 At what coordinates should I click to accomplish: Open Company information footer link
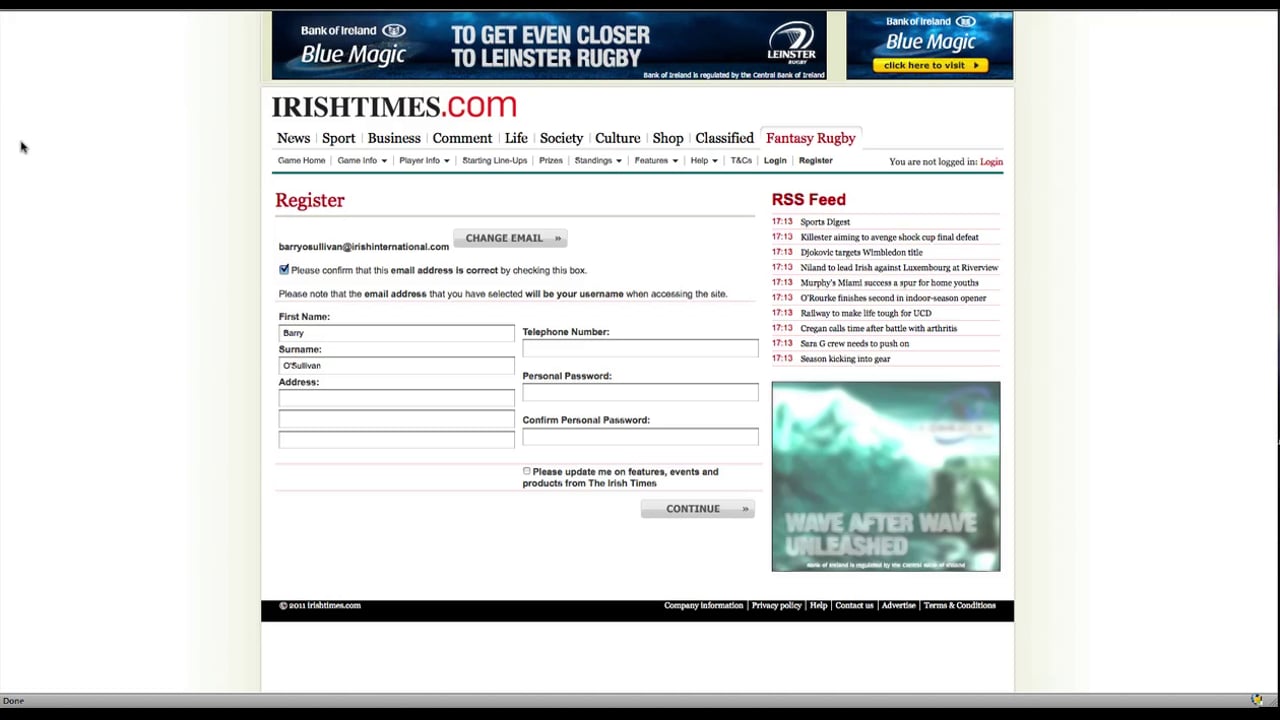[703, 605]
